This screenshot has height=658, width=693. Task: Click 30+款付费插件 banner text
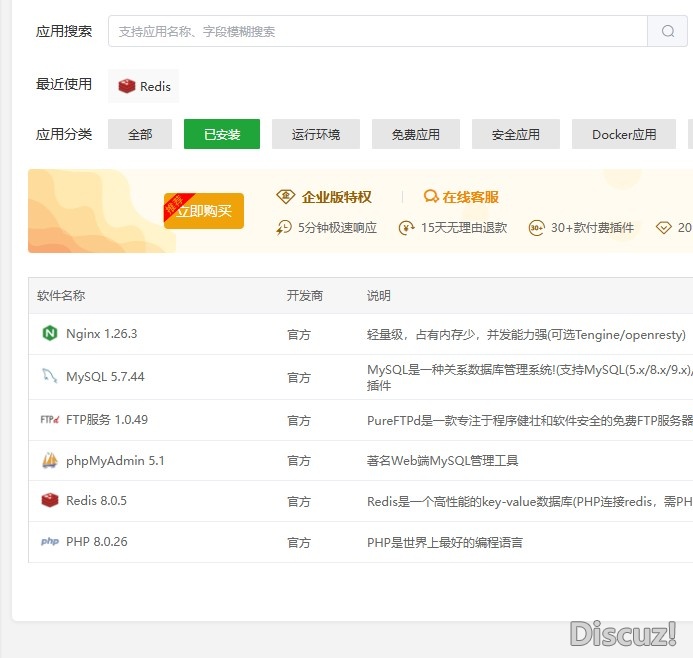pyautogui.click(x=592, y=228)
